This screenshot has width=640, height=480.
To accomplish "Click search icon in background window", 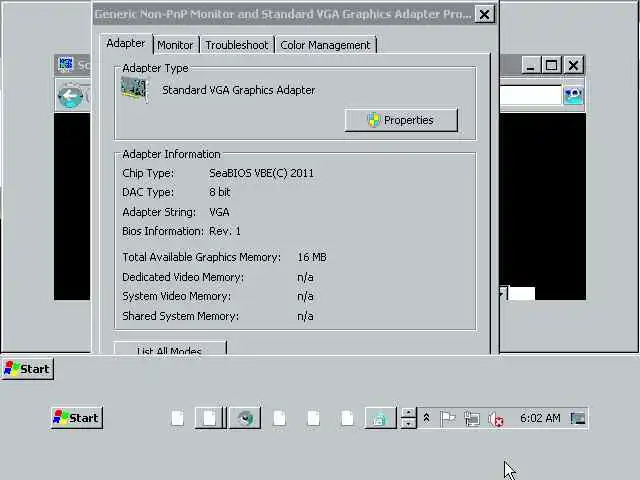I will click(573, 96).
